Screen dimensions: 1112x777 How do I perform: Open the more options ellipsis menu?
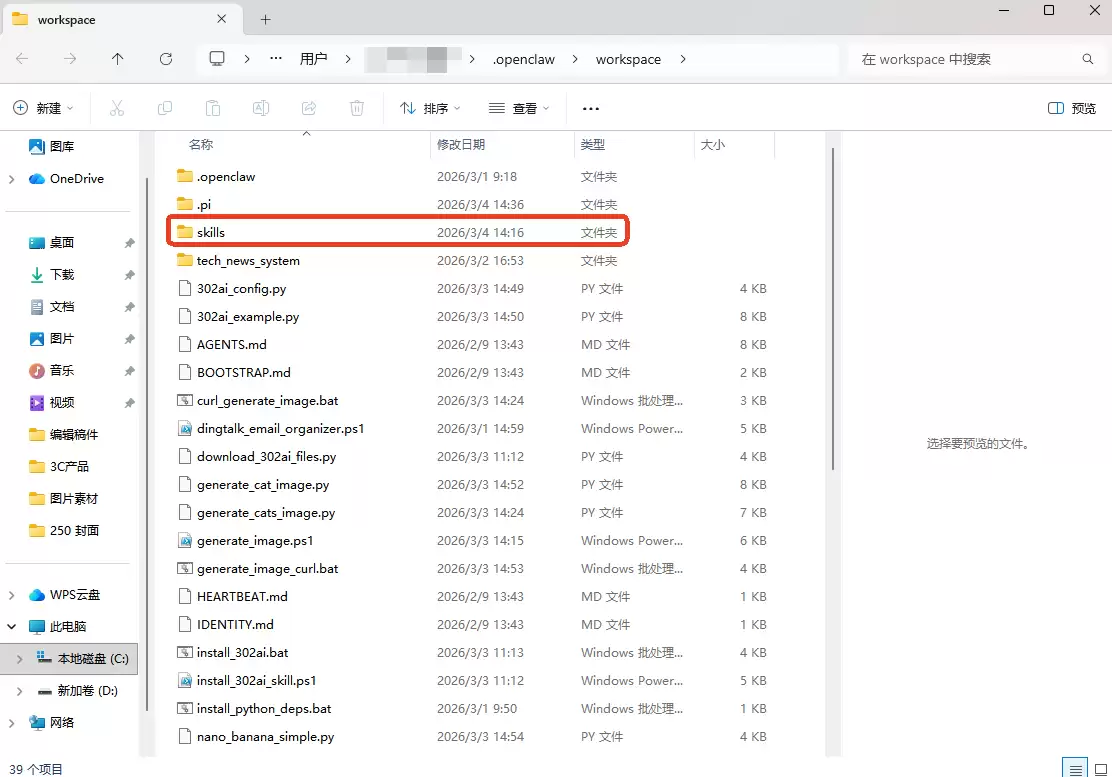click(x=590, y=108)
